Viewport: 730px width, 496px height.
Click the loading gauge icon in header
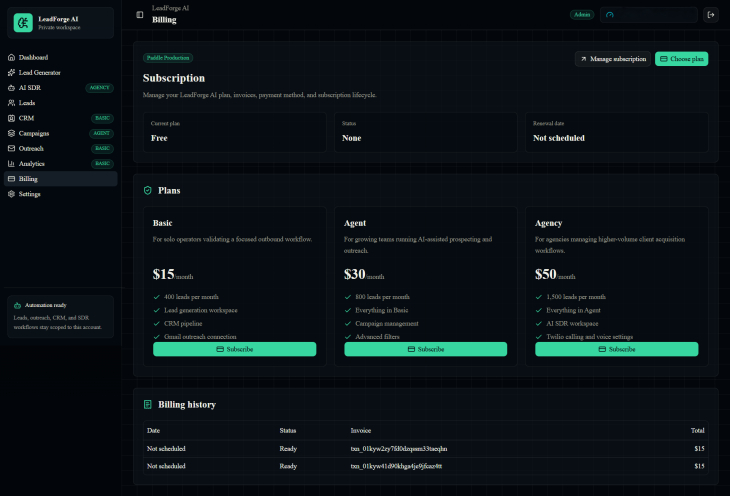[609, 15]
